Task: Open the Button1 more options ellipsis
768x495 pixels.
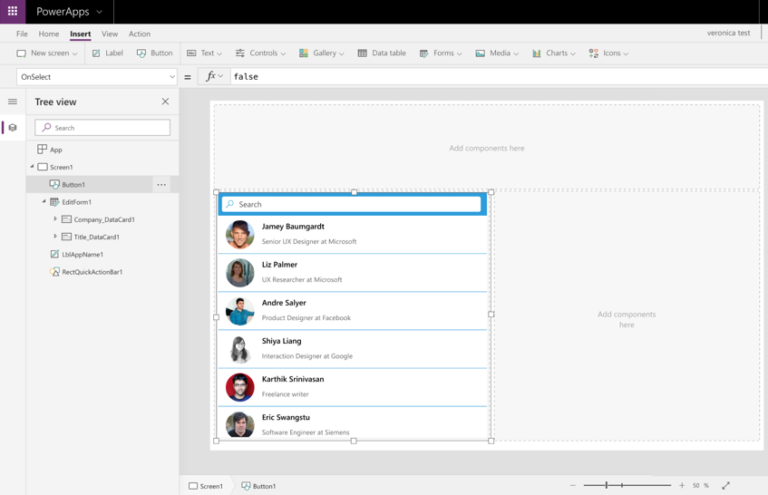Action: 161,185
